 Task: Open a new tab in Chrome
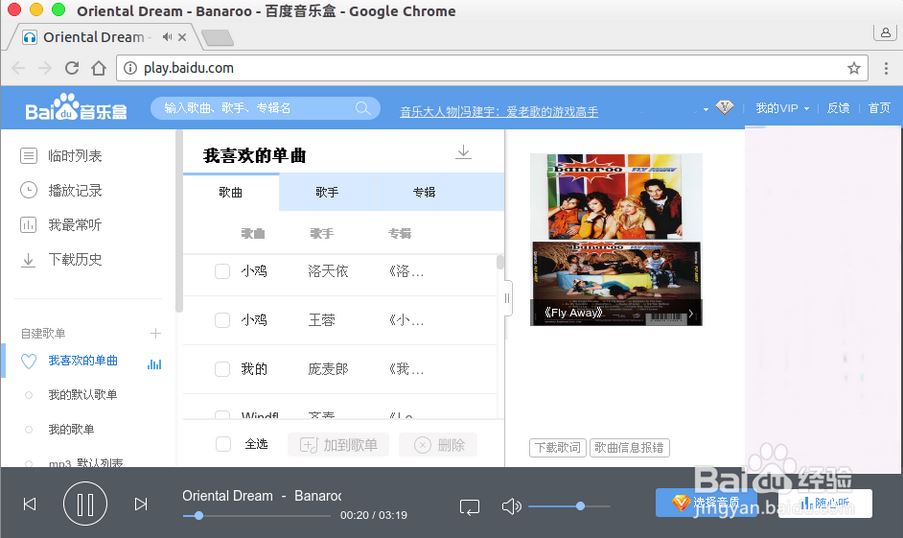pos(218,38)
